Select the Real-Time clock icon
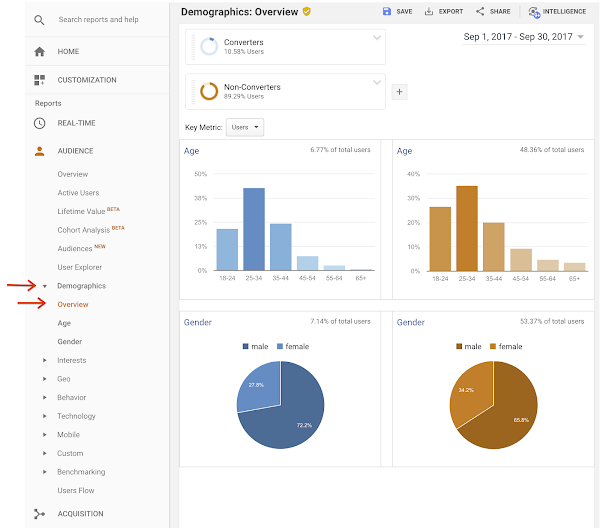 point(39,123)
